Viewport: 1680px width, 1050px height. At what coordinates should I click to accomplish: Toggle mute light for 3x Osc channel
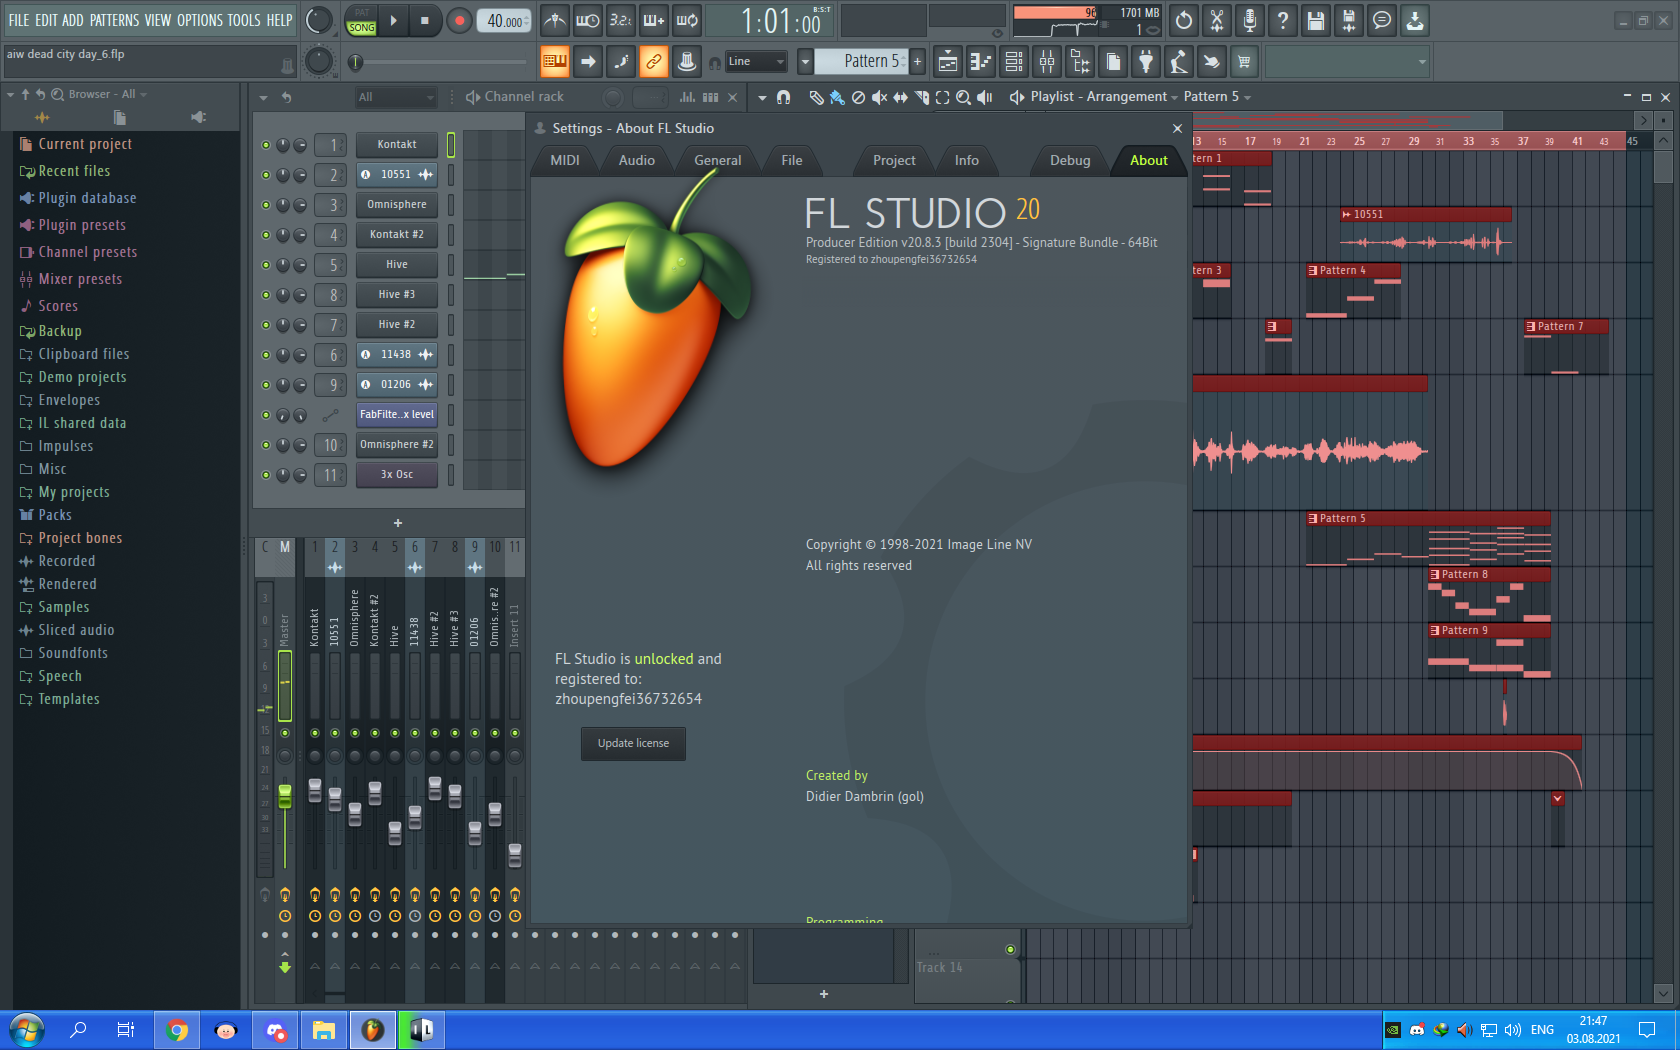(x=266, y=475)
